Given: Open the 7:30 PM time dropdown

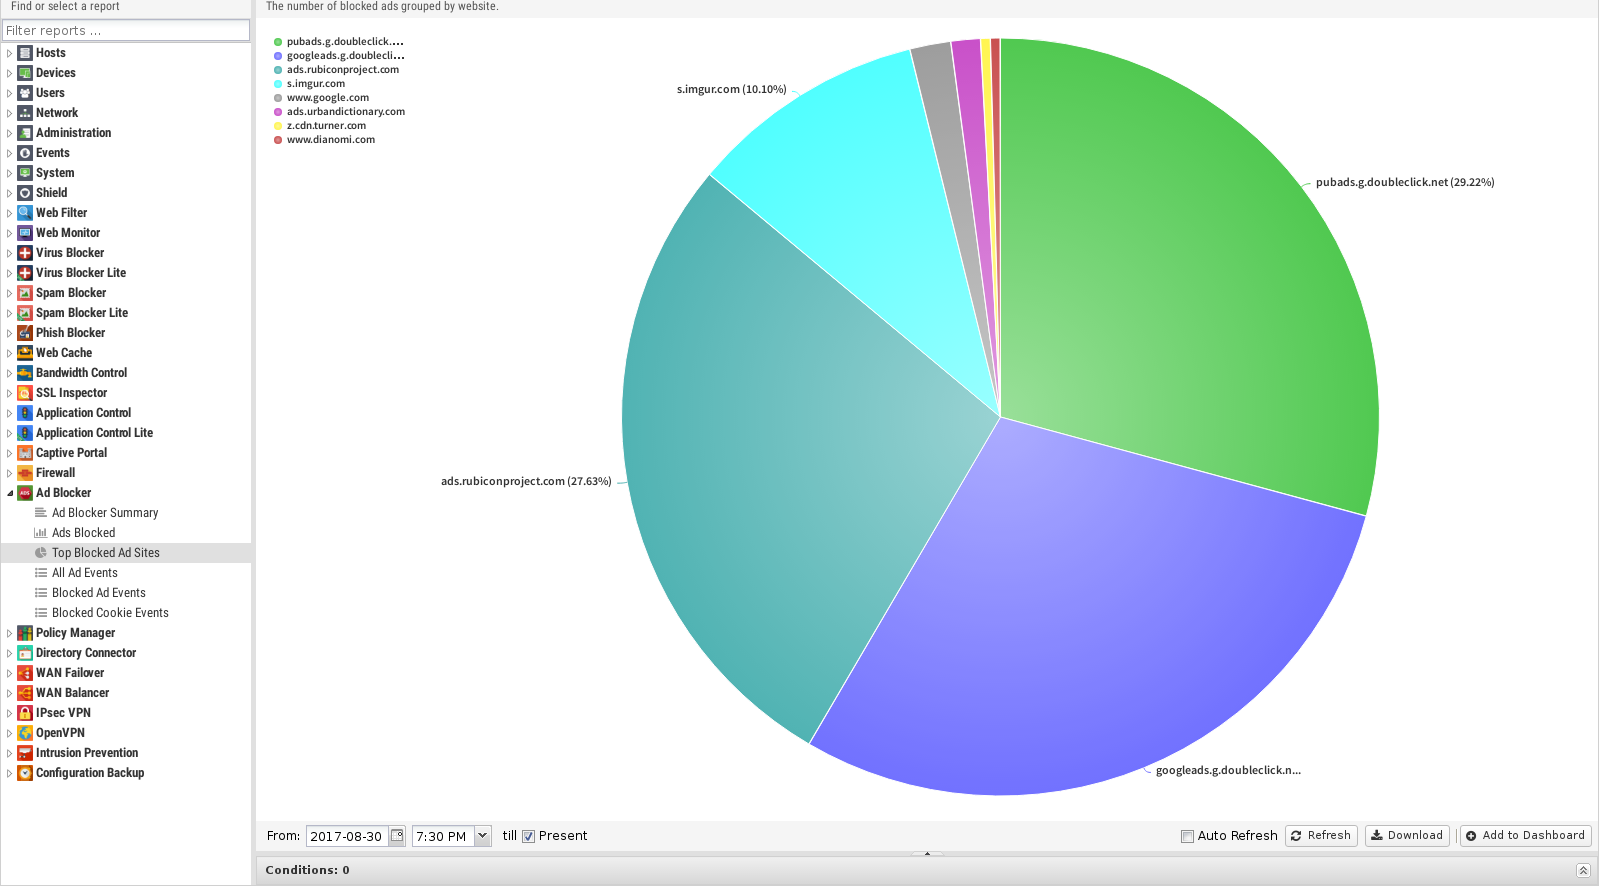Looking at the screenshot, I should coord(482,836).
